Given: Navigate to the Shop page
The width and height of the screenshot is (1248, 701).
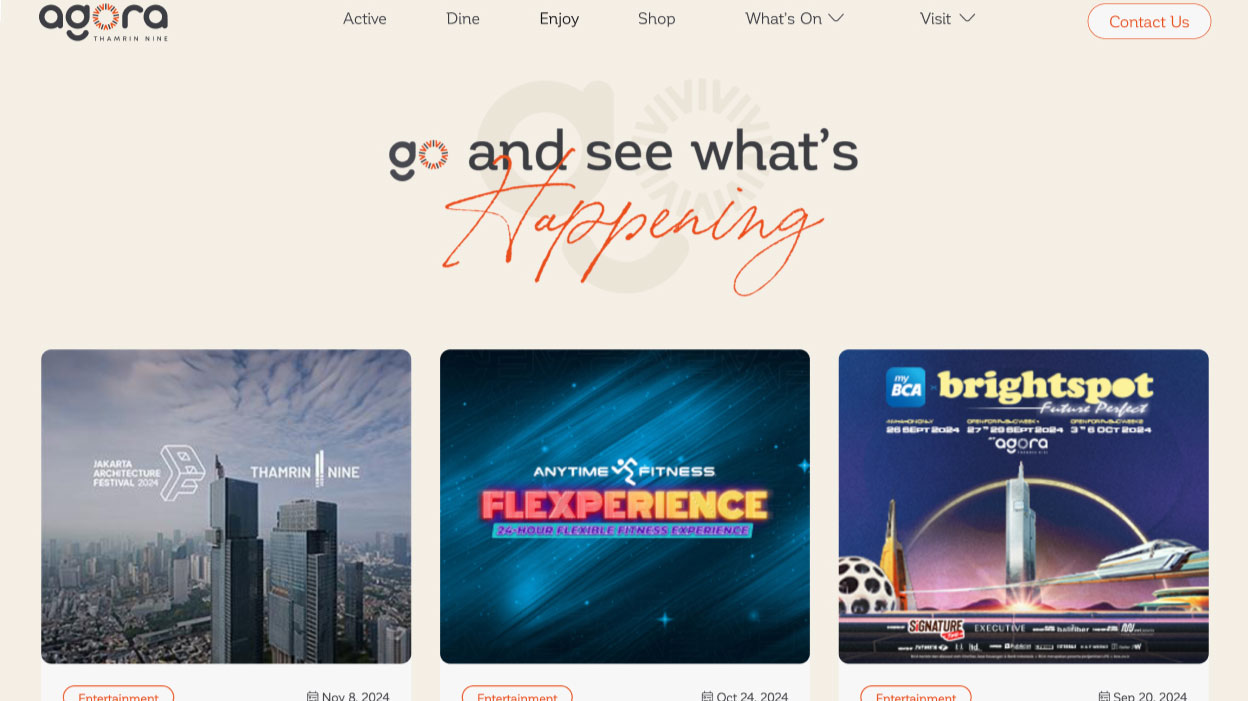Looking at the screenshot, I should tap(657, 18).
